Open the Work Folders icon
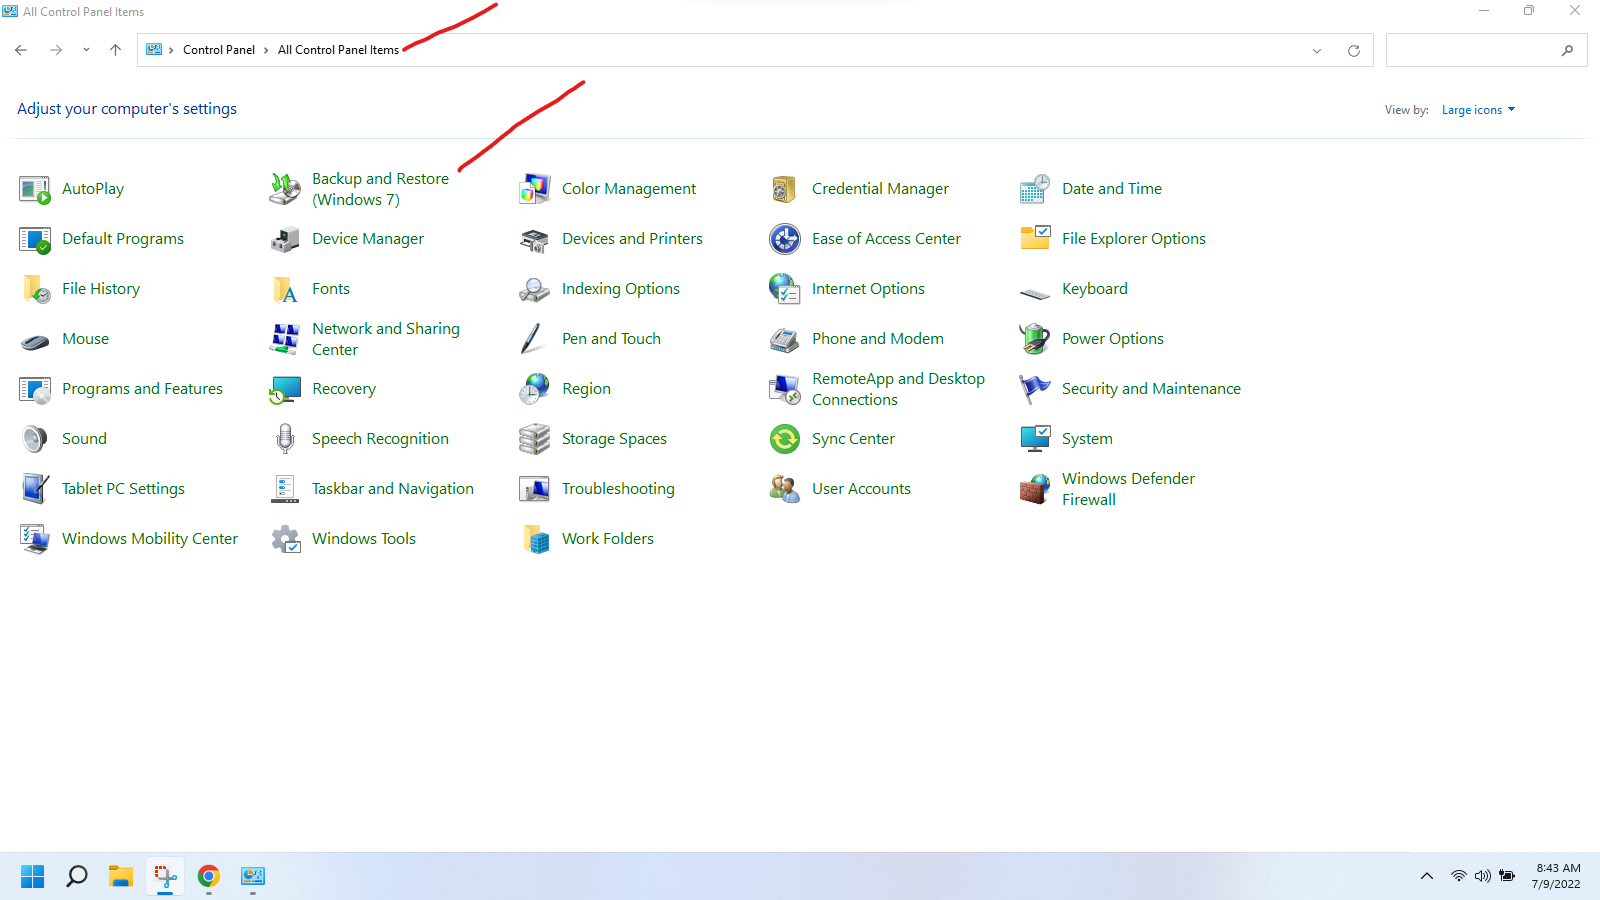The width and height of the screenshot is (1600, 900). (535, 539)
